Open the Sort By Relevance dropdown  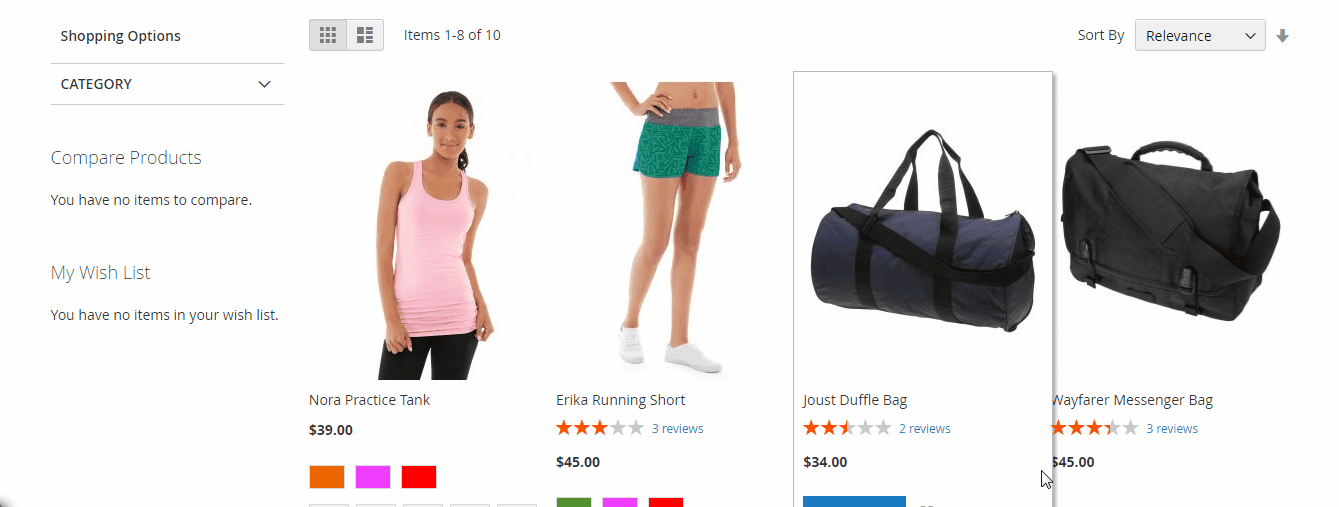point(1200,35)
